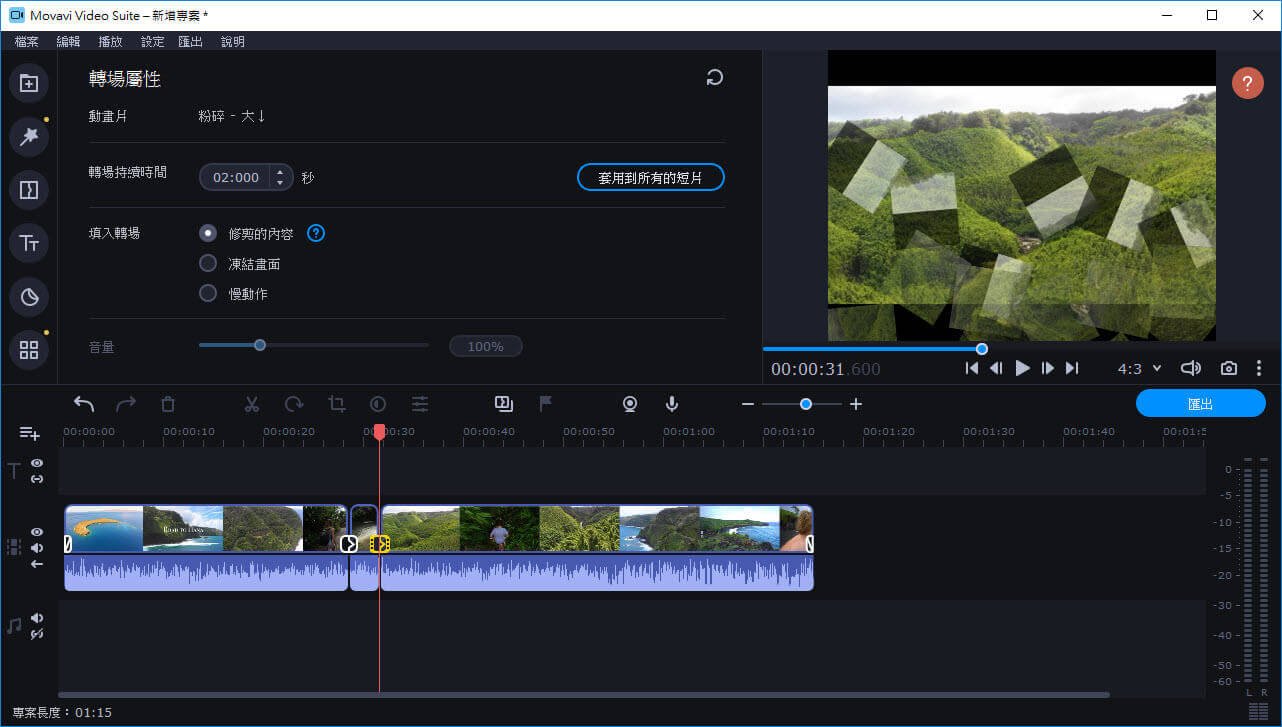Click the timeline zoom slider handle
Viewport: 1282px width, 727px height.
coord(806,404)
